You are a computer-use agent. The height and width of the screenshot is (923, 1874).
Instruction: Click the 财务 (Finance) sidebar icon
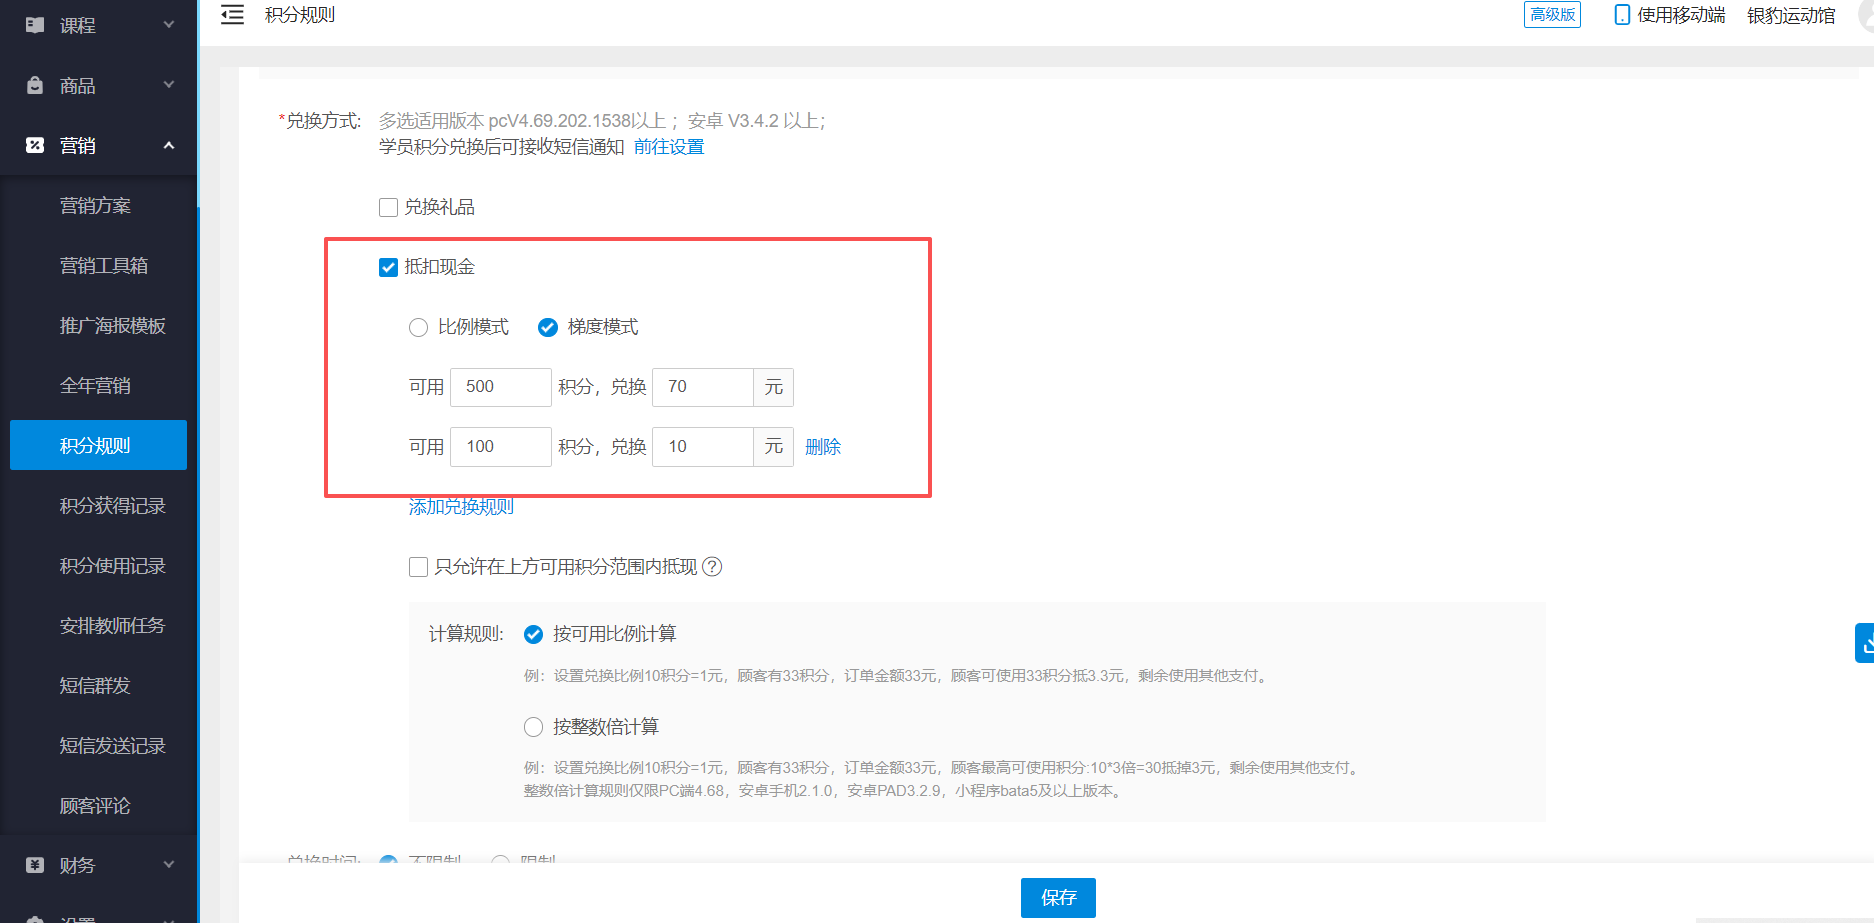pyautogui.click(x=34, y=864)
